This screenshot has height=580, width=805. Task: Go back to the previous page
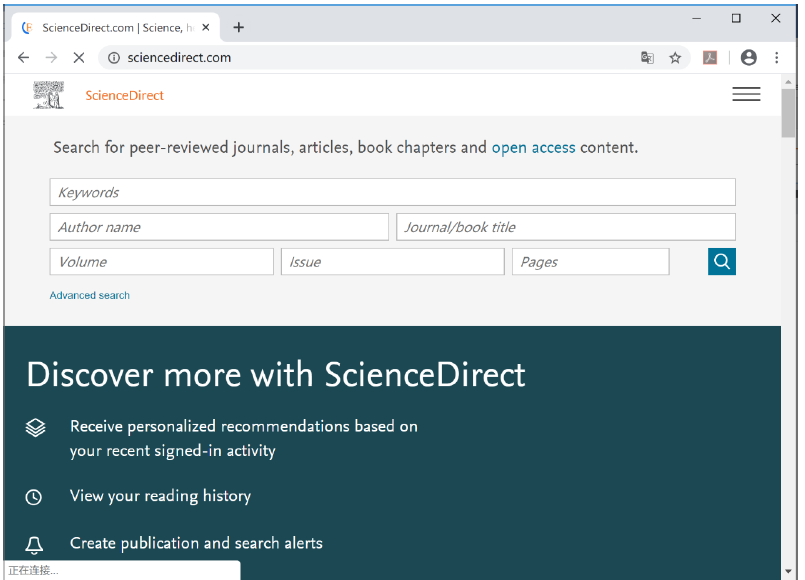[x=24, y=57]
